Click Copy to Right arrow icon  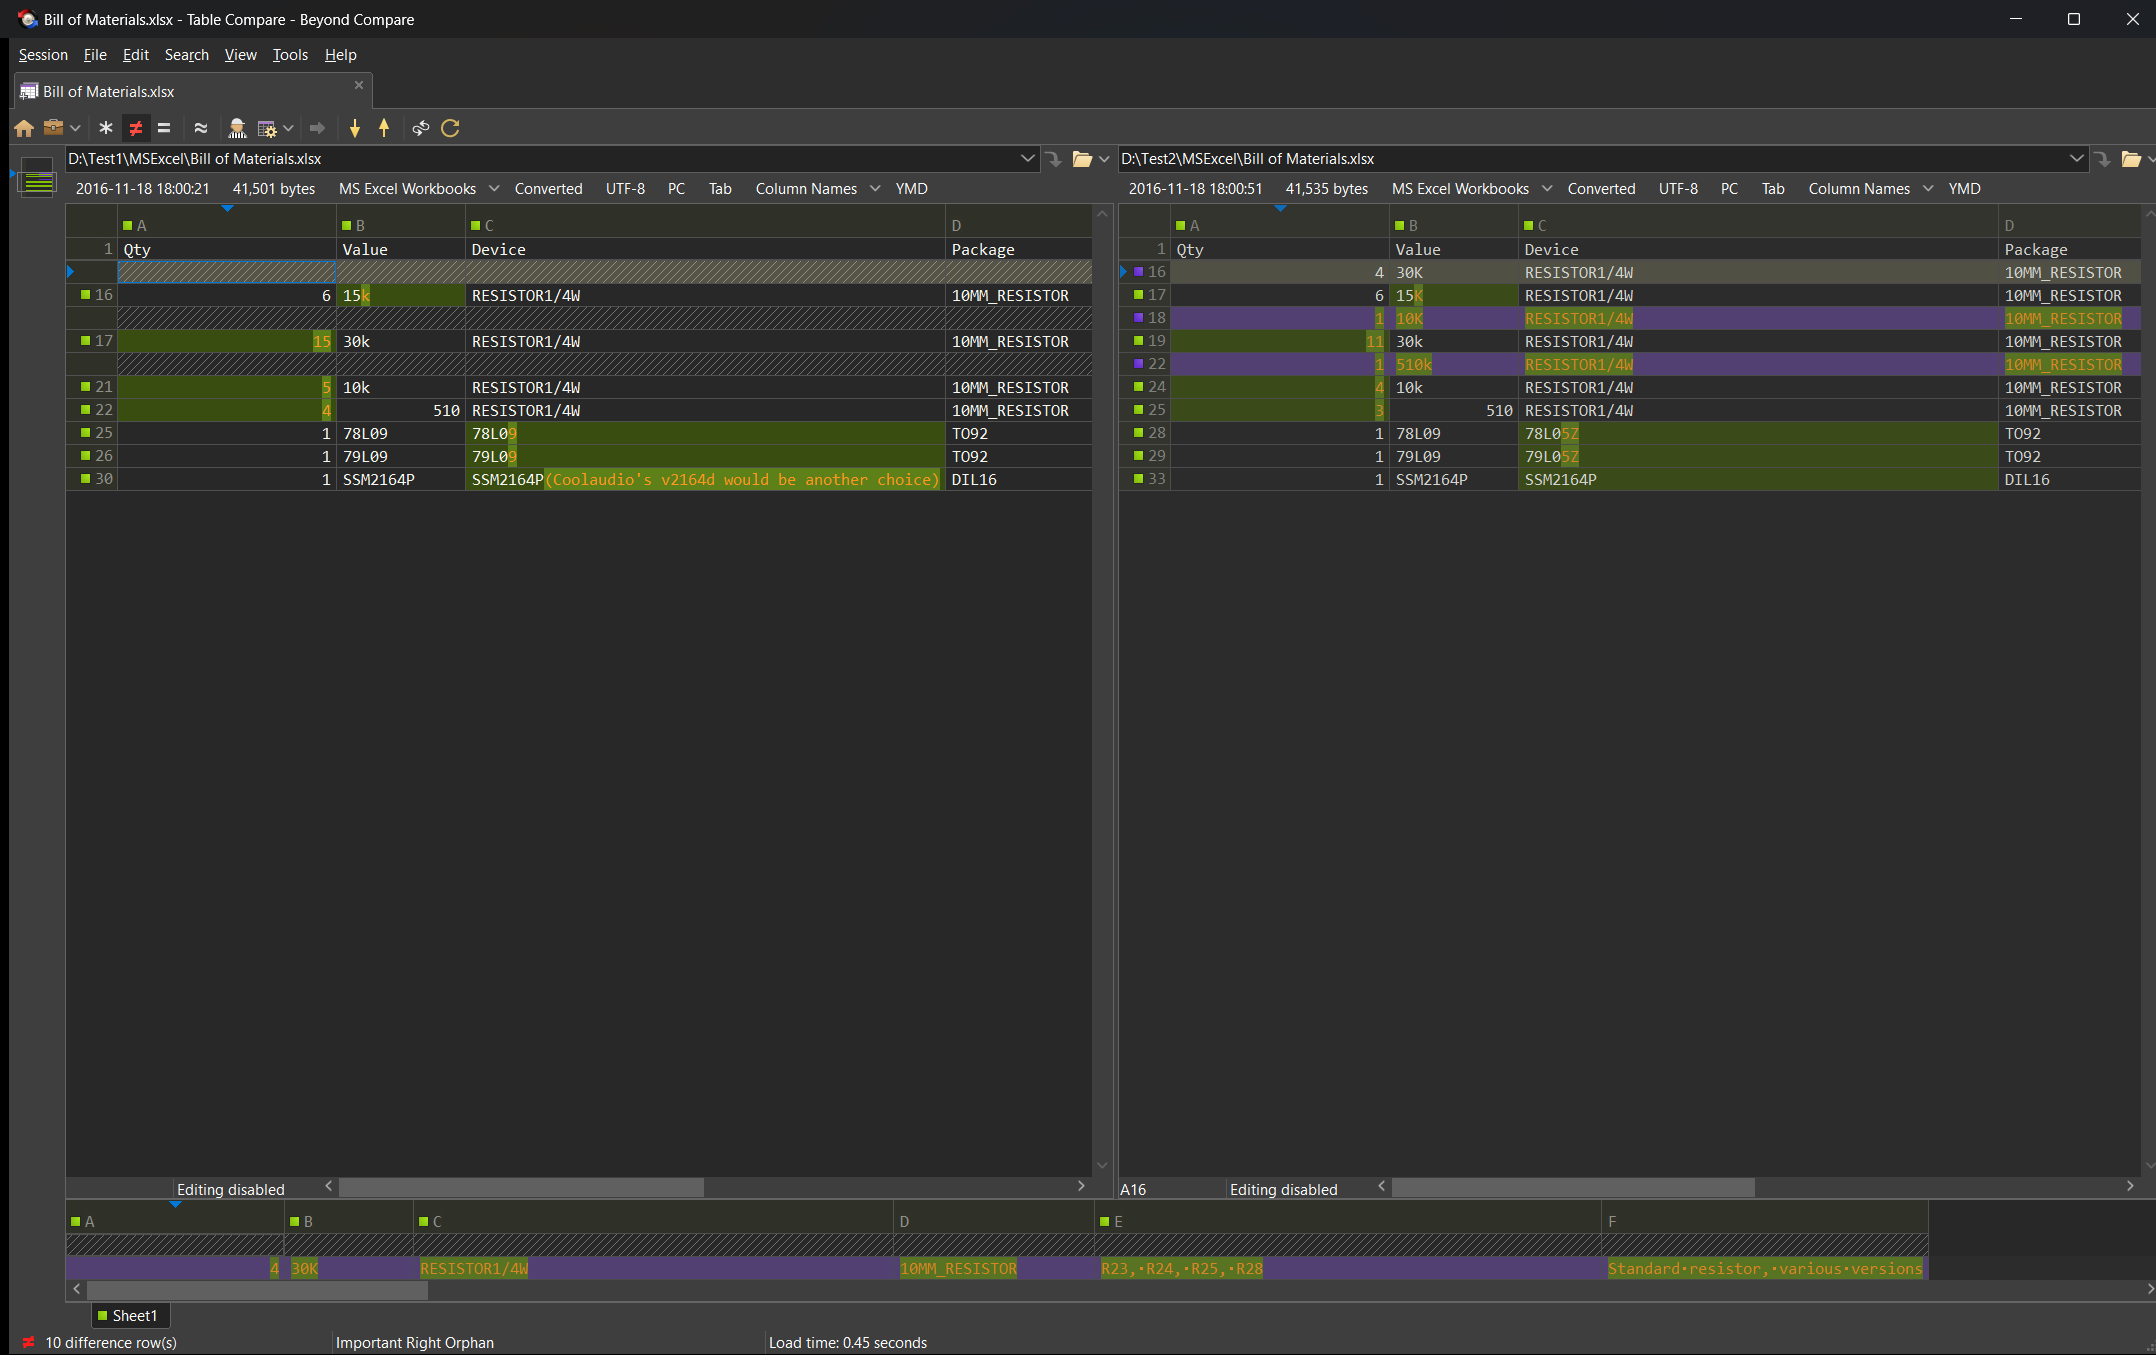pos(317,128)
